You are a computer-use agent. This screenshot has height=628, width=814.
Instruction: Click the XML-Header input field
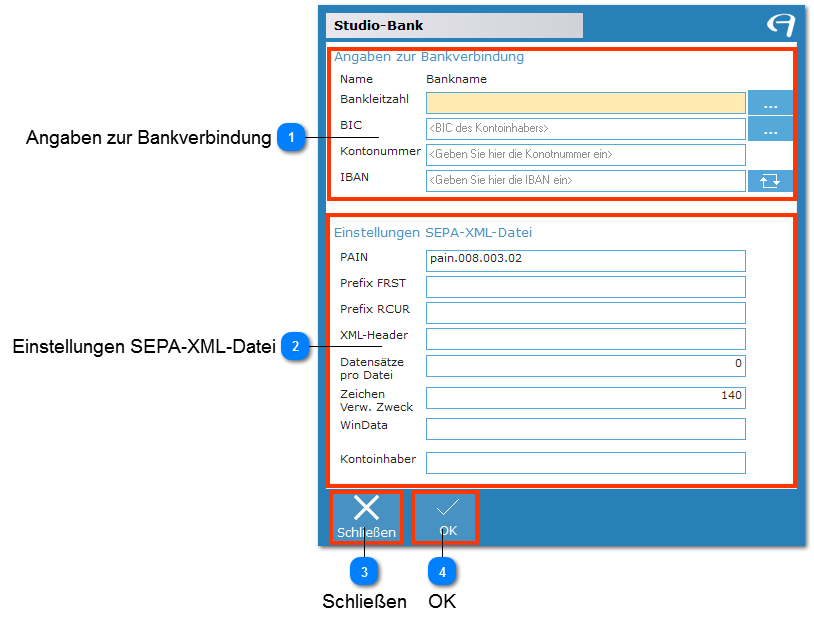coord(586,338)
